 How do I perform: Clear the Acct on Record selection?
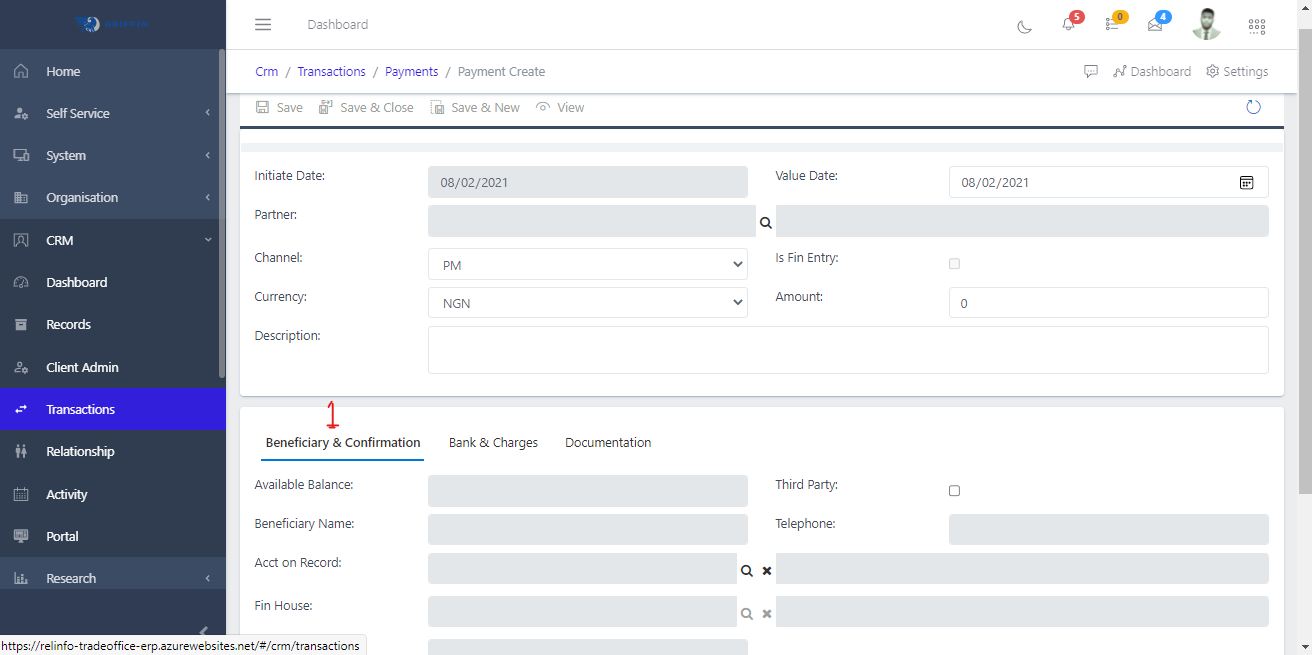point(766,570)
